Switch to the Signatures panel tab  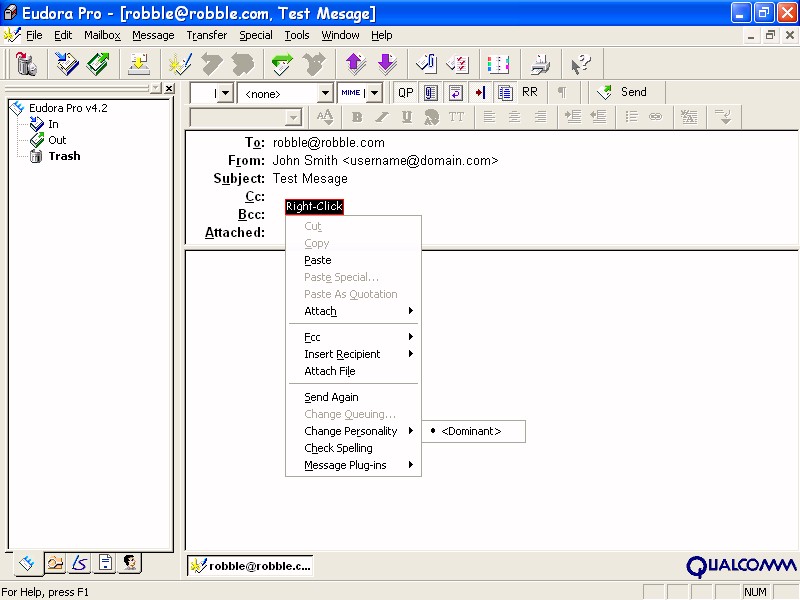[80, 563]
